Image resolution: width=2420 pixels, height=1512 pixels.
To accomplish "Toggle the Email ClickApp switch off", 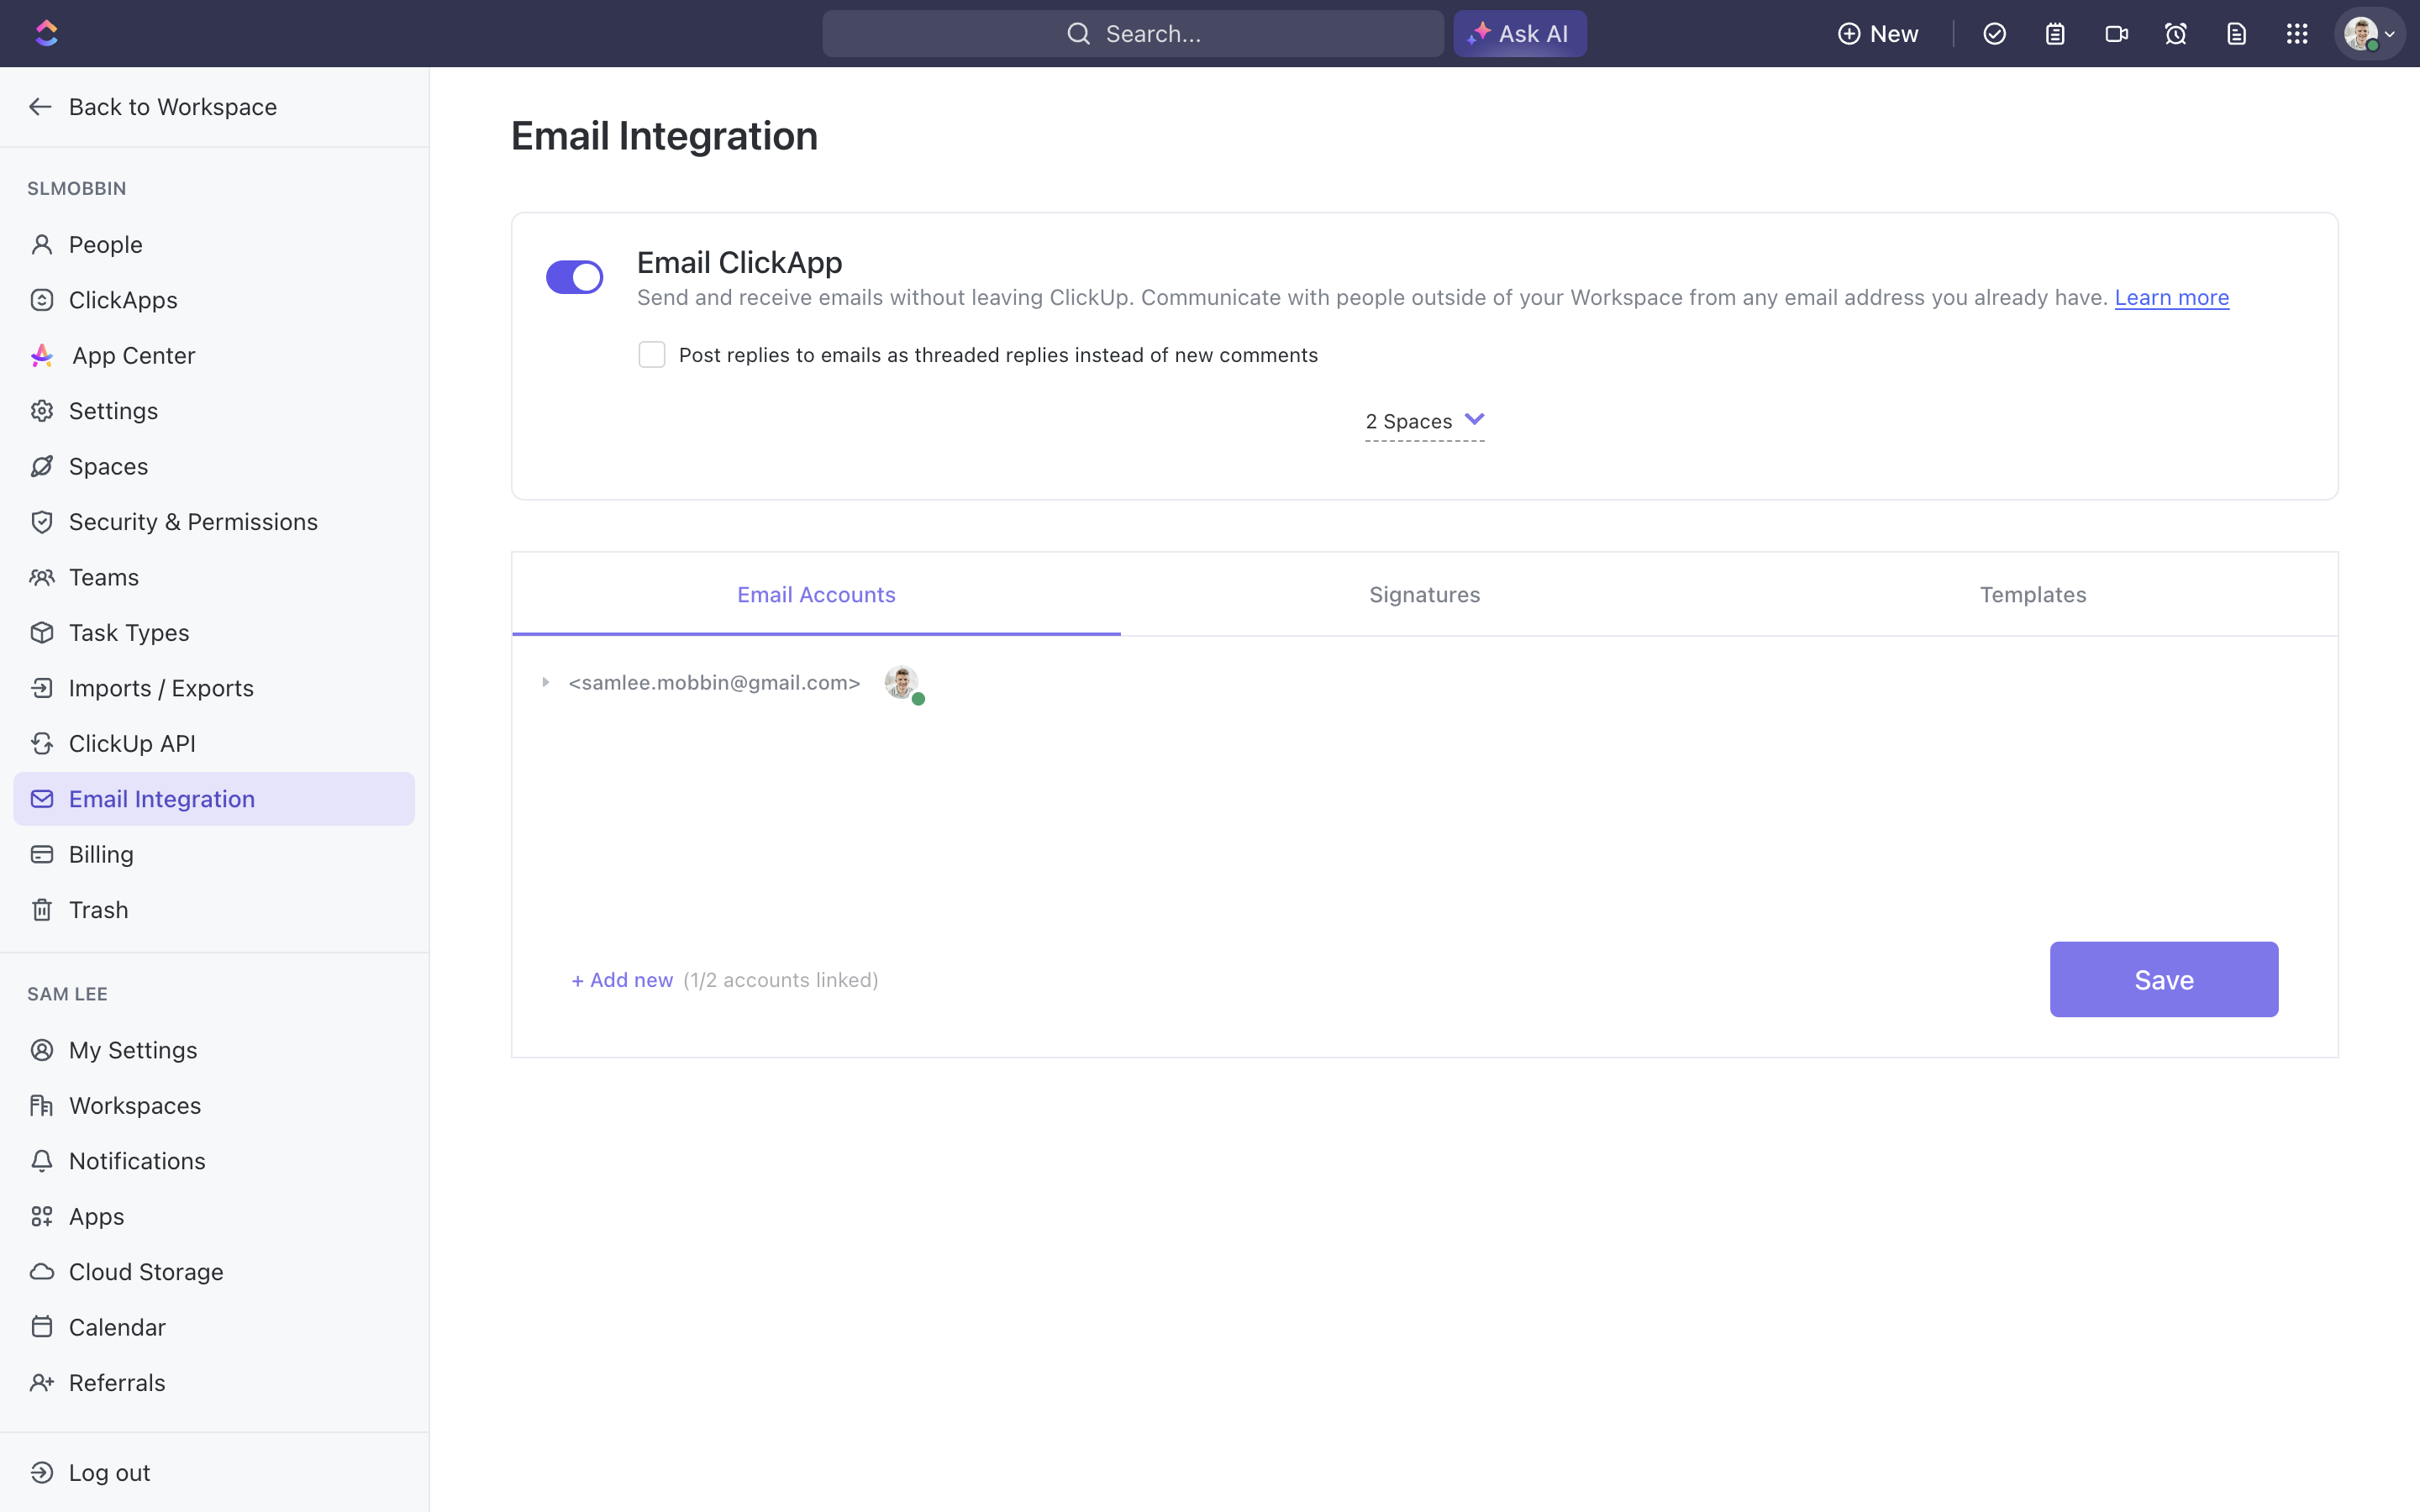I will pos(574,277).
